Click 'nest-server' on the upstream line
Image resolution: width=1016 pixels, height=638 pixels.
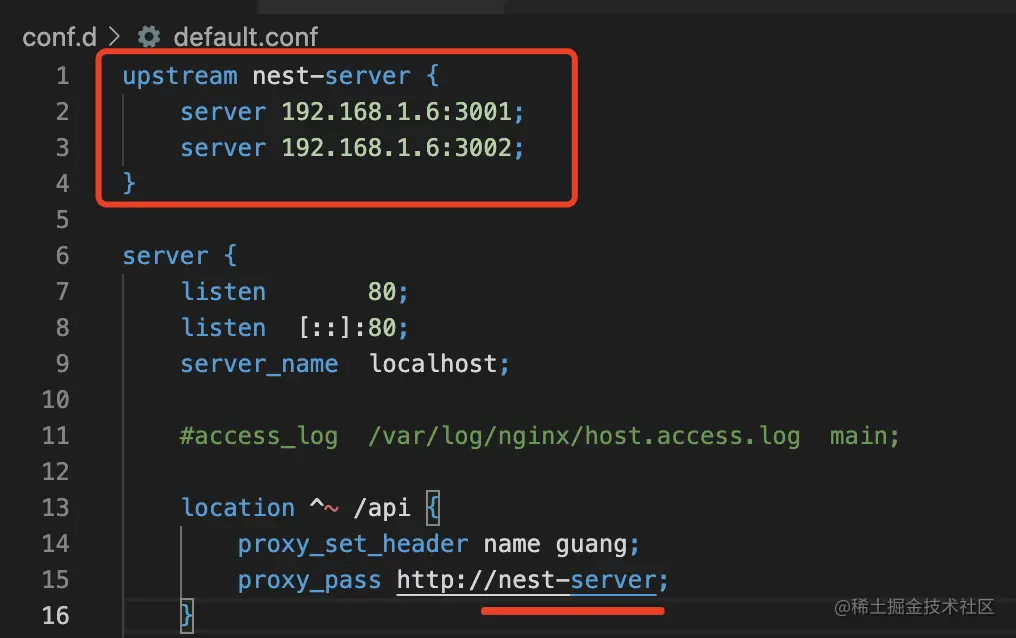pos(331,76)
